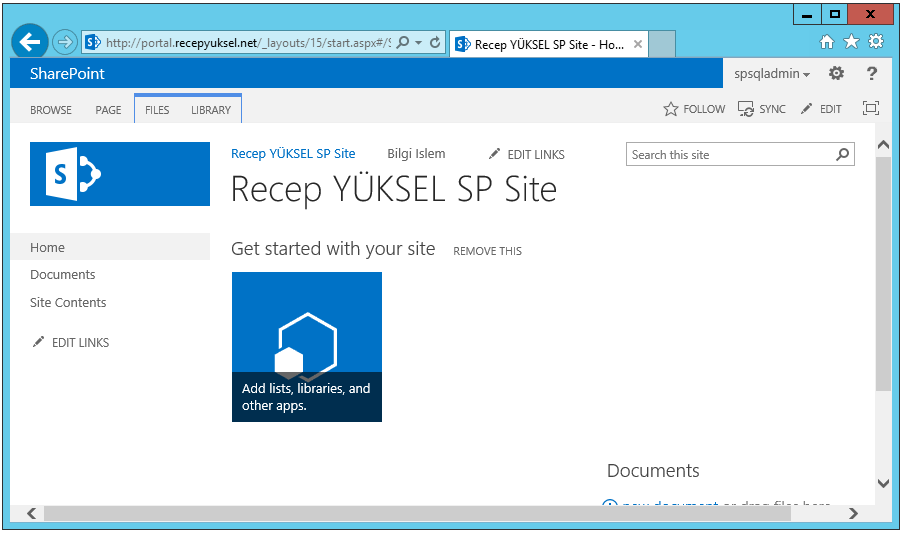Switch to the BROWSE ribbon tab
The image size is (903, 533).
pos(51,110)
